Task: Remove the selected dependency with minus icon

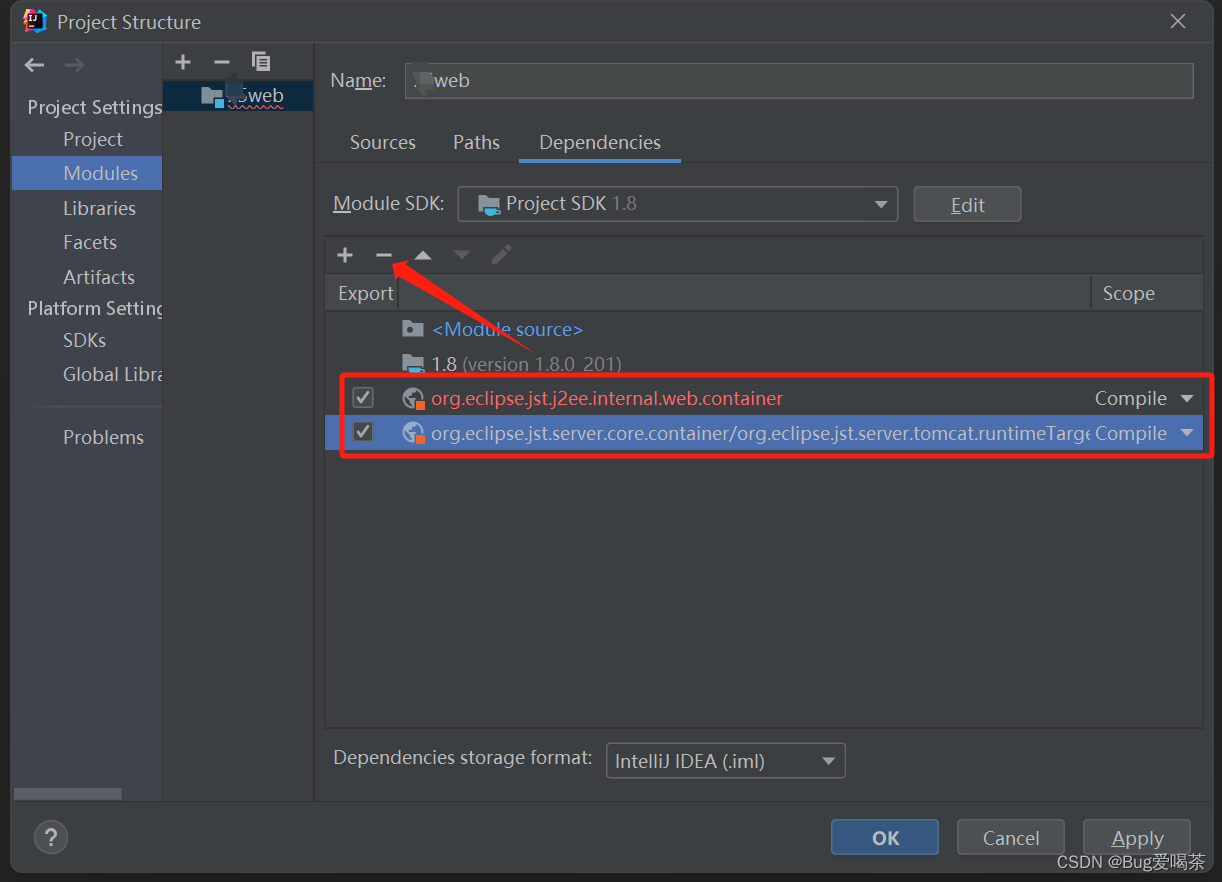Action: (384, 255)
